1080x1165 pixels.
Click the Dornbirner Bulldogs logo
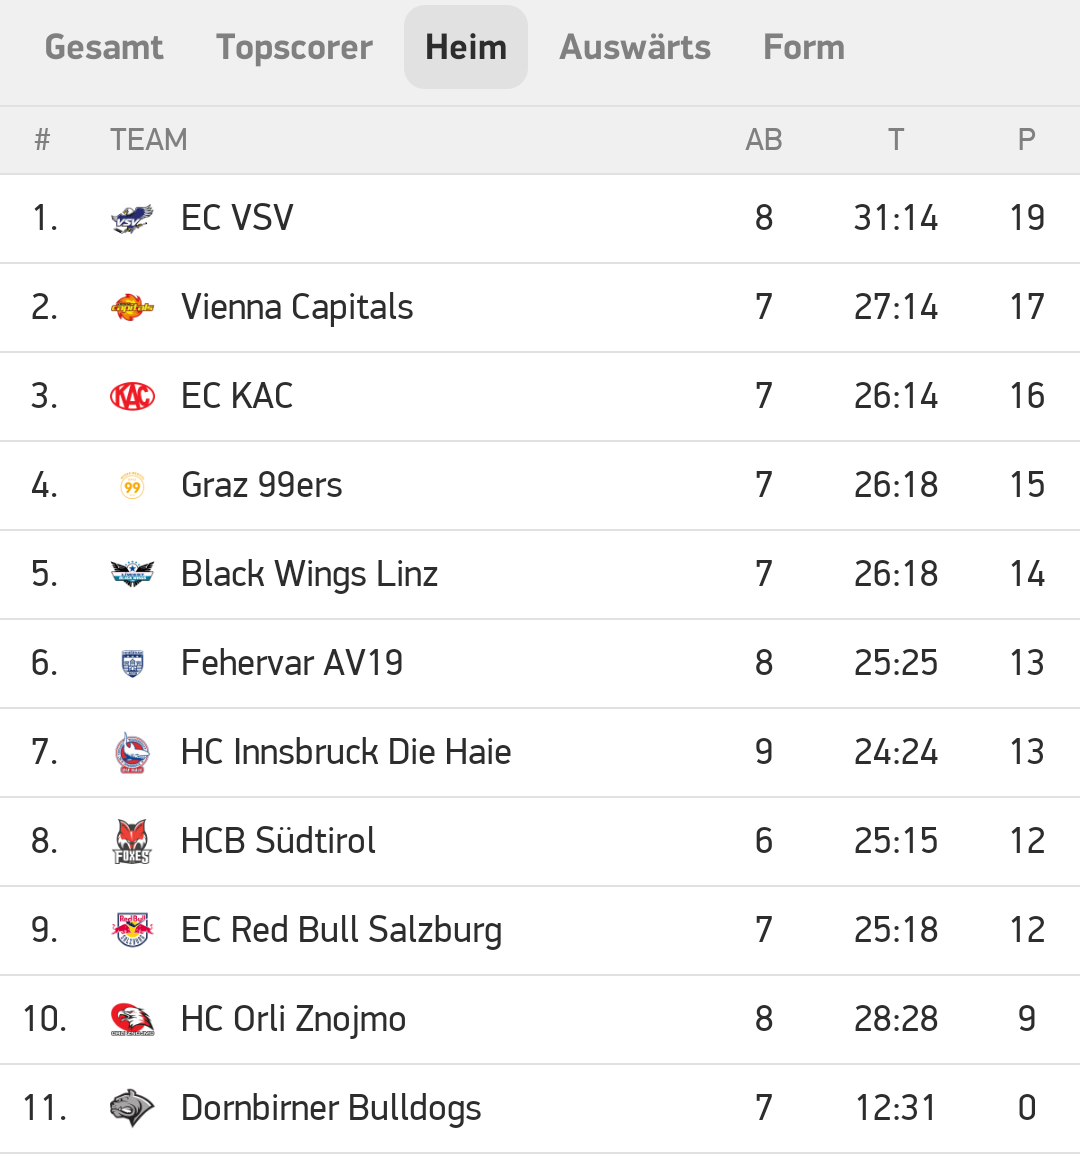pos(132,1108)
